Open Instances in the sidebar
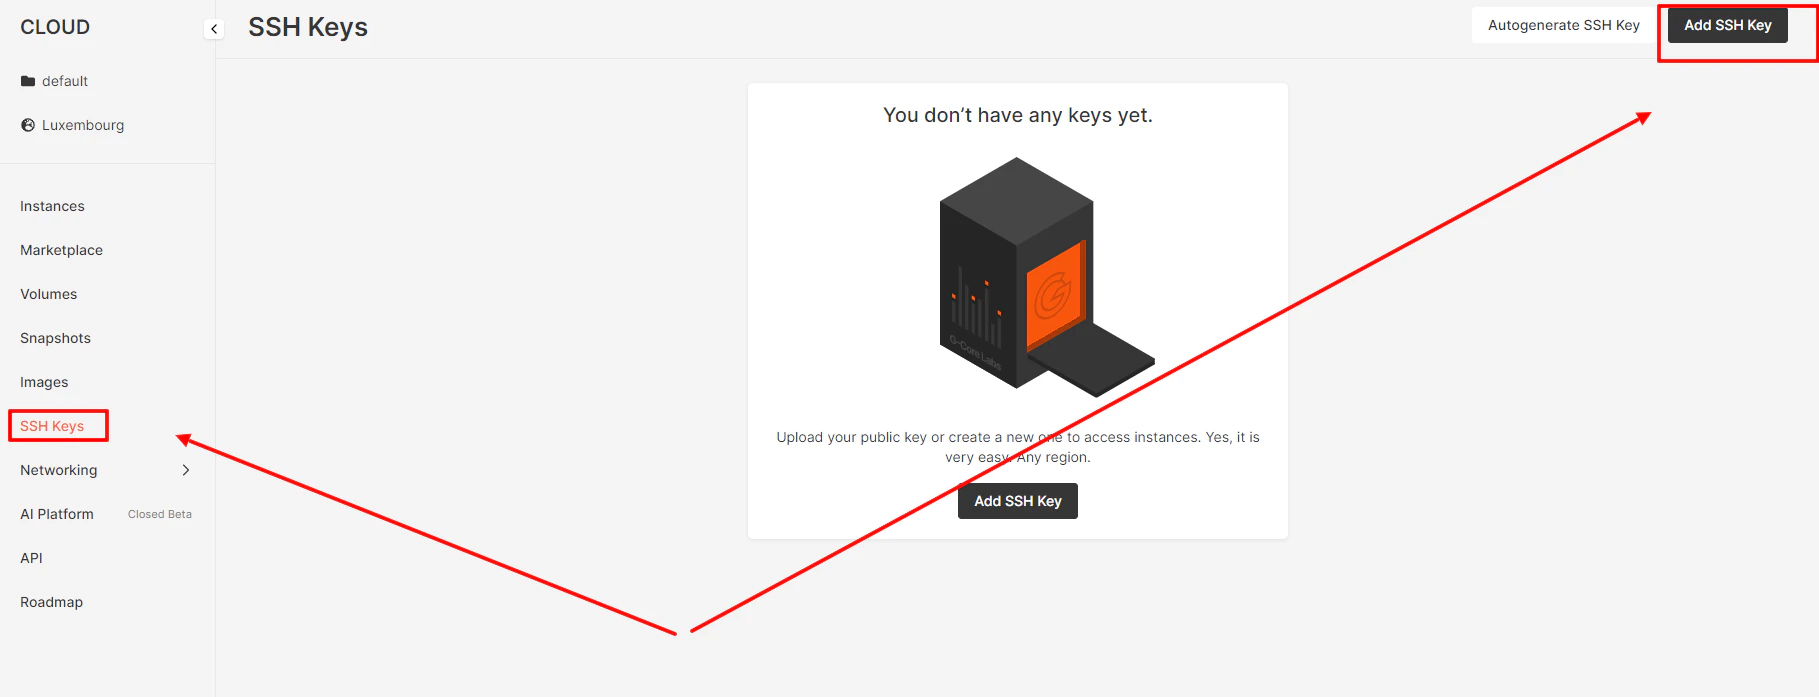1819x697 pixels. [52, 206]
